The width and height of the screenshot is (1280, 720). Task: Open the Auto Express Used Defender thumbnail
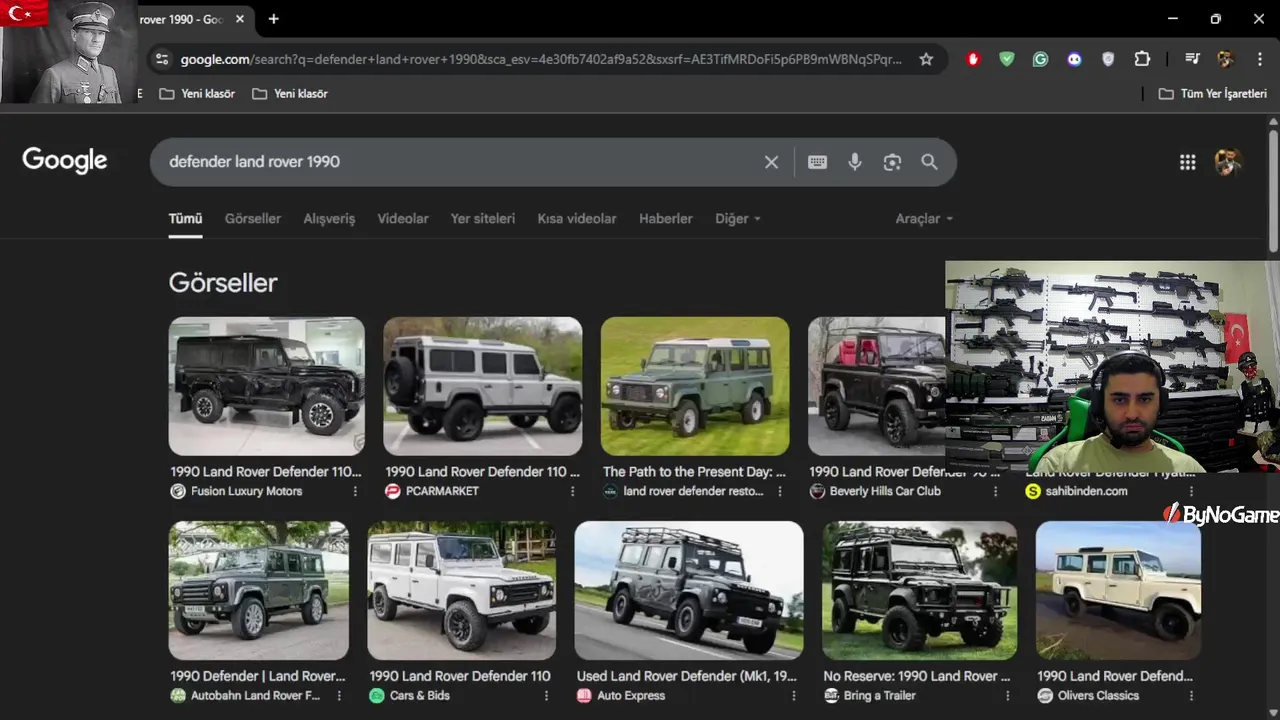pos(688,590)
